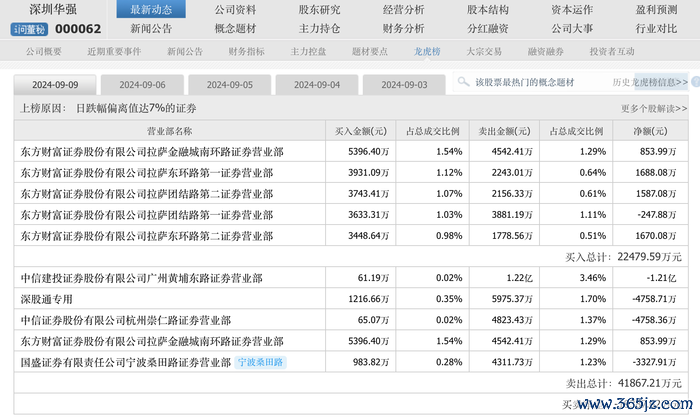
Task: Click the 上榜原因 日跌幅偏离值达7%的证券 text
Action: click(x=108, y=108)
